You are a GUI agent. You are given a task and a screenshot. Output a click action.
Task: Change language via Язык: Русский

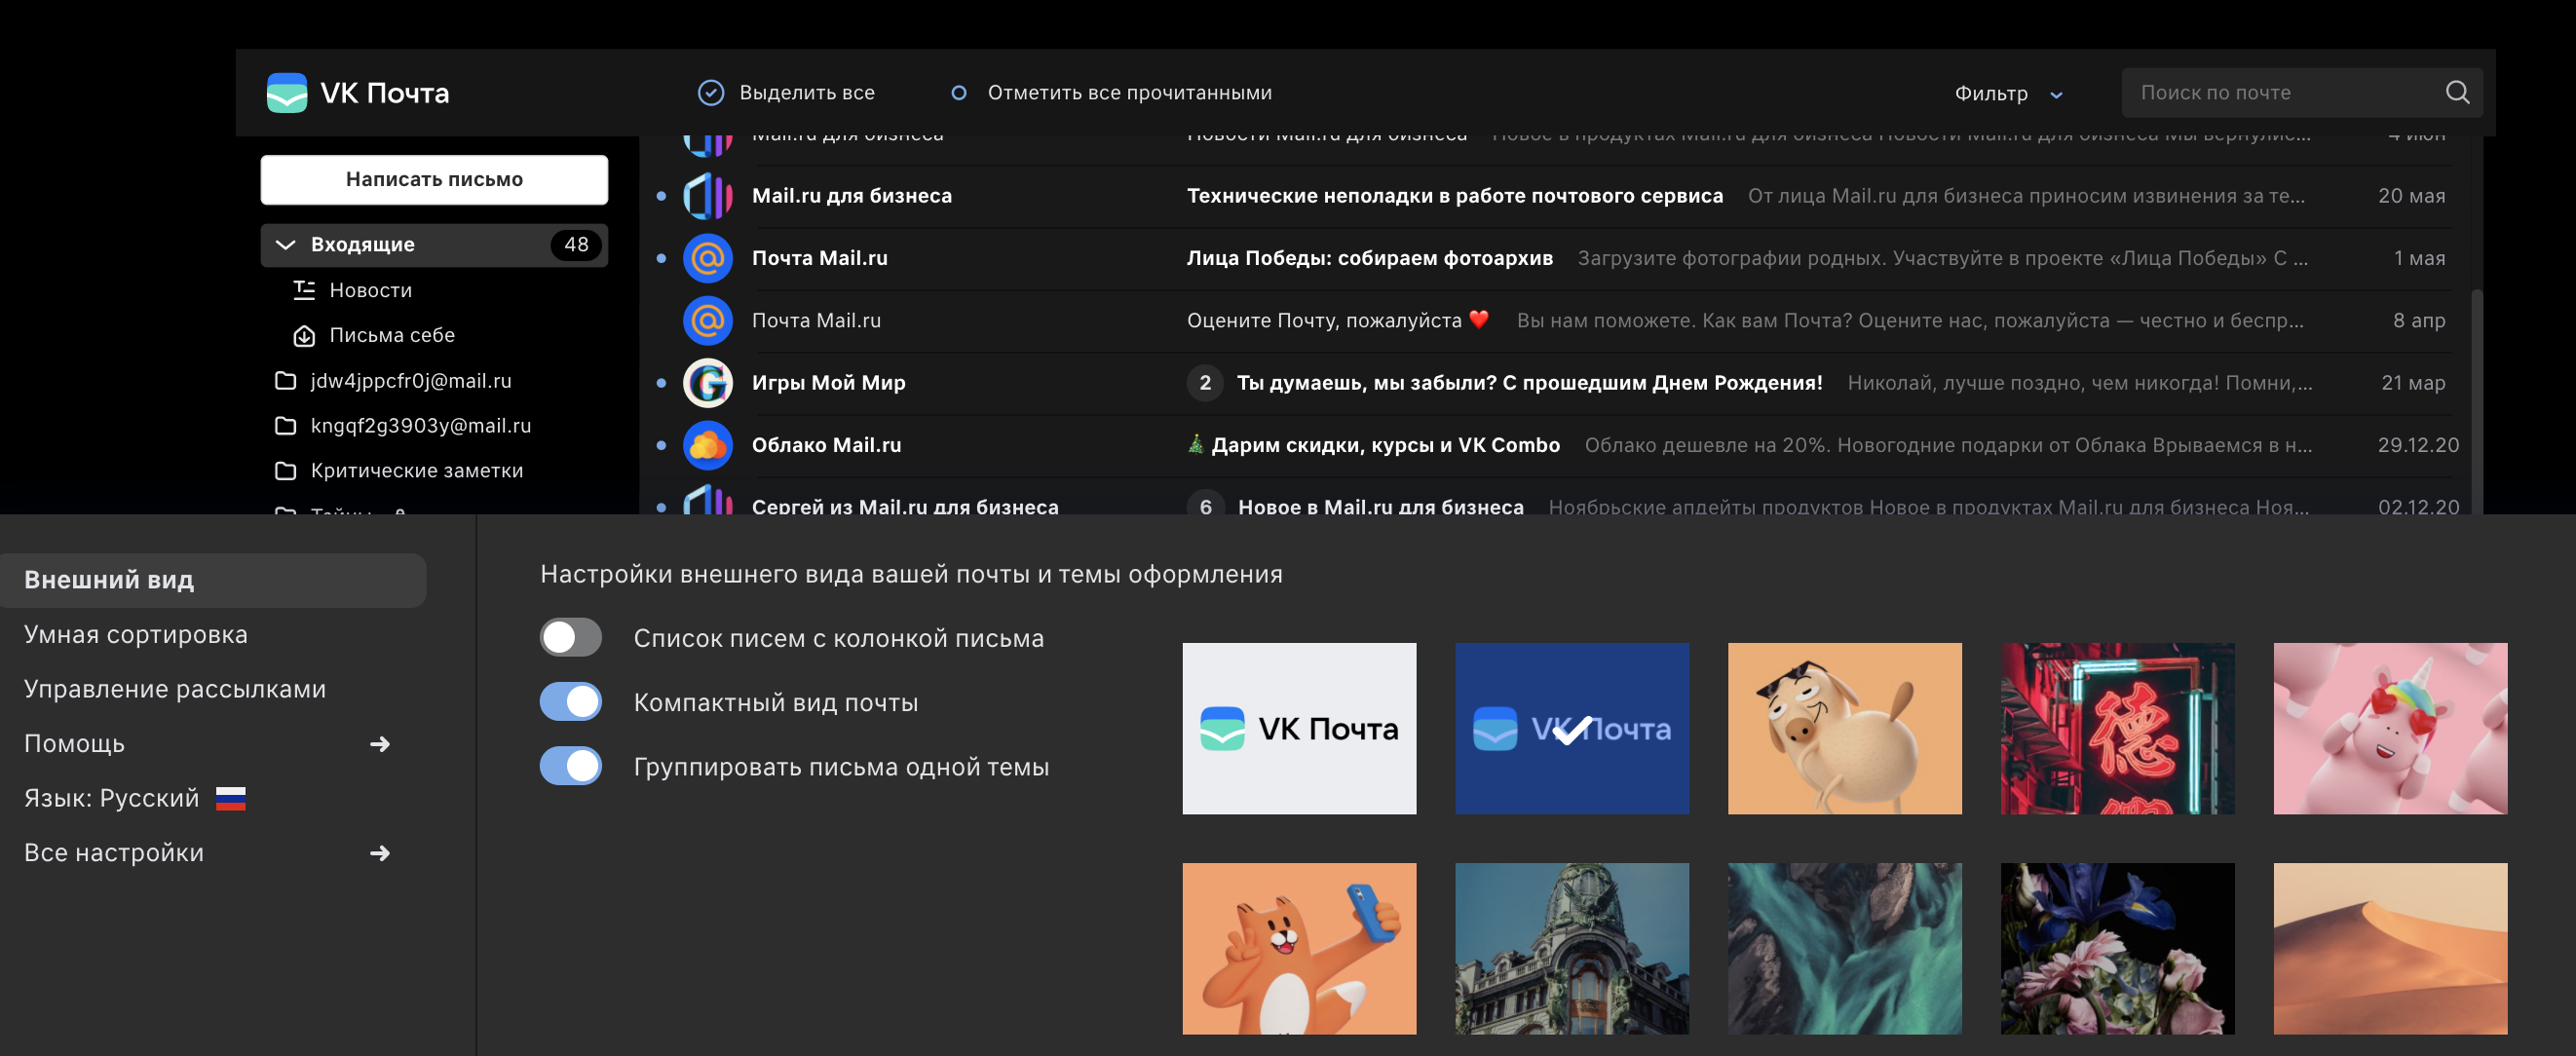135,798
